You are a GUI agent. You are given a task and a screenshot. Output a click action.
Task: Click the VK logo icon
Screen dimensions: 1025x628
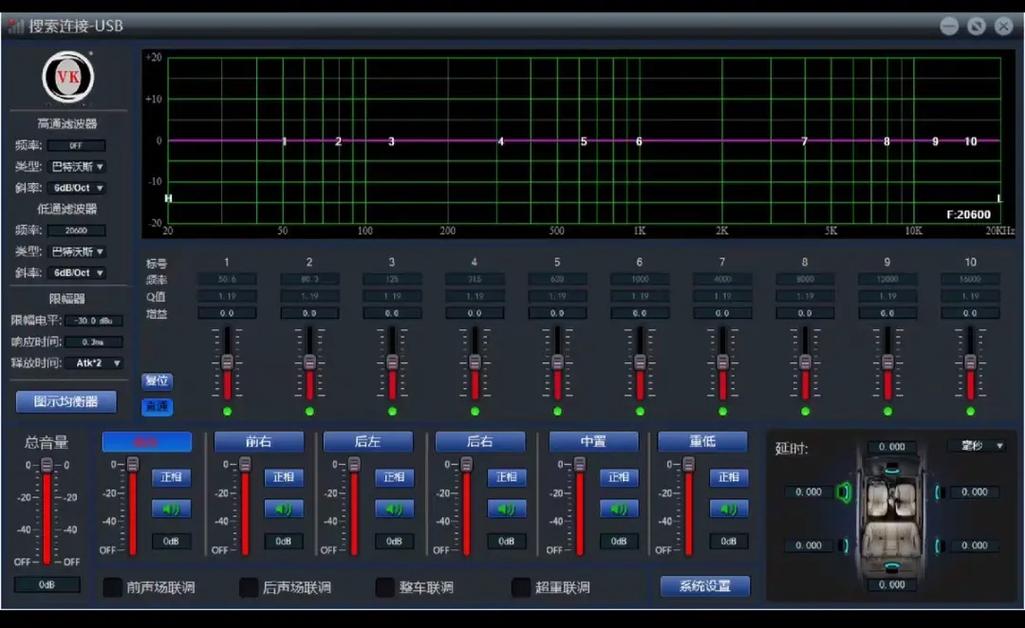(x=68, y=77)
